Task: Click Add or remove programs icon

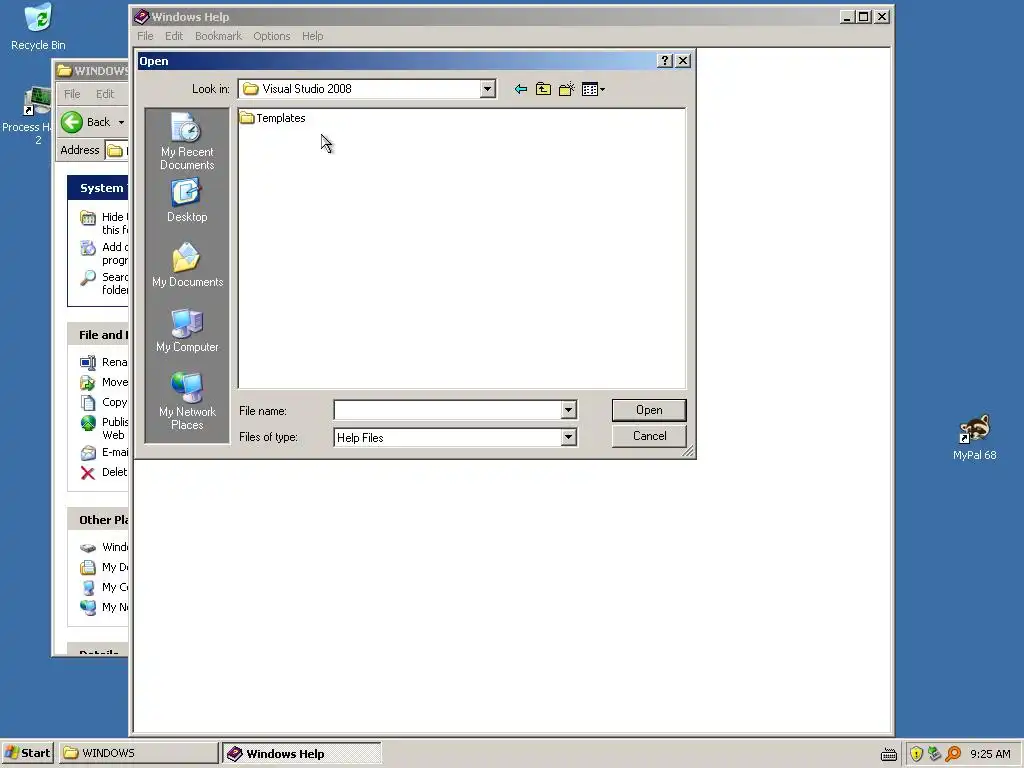Action: click(x=88, y=248)
